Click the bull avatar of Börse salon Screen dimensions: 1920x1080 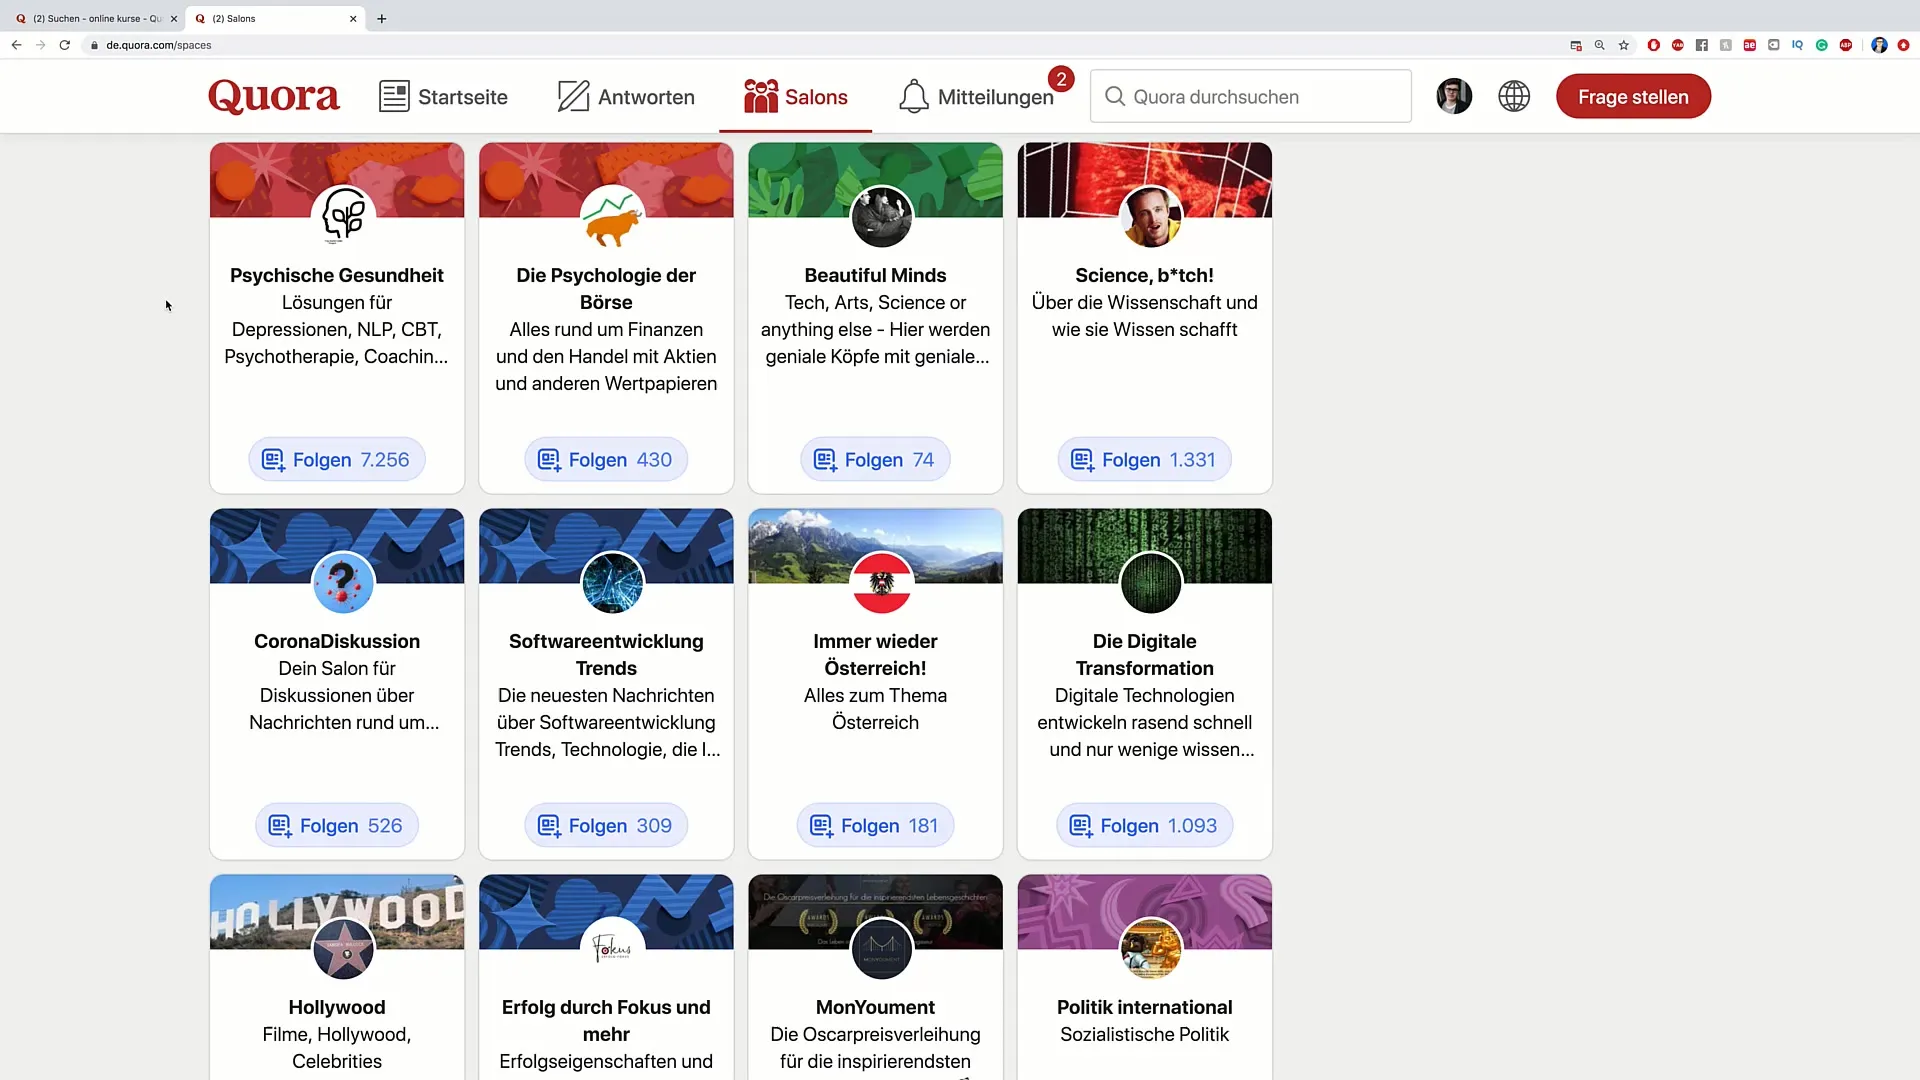click(612, 216)
